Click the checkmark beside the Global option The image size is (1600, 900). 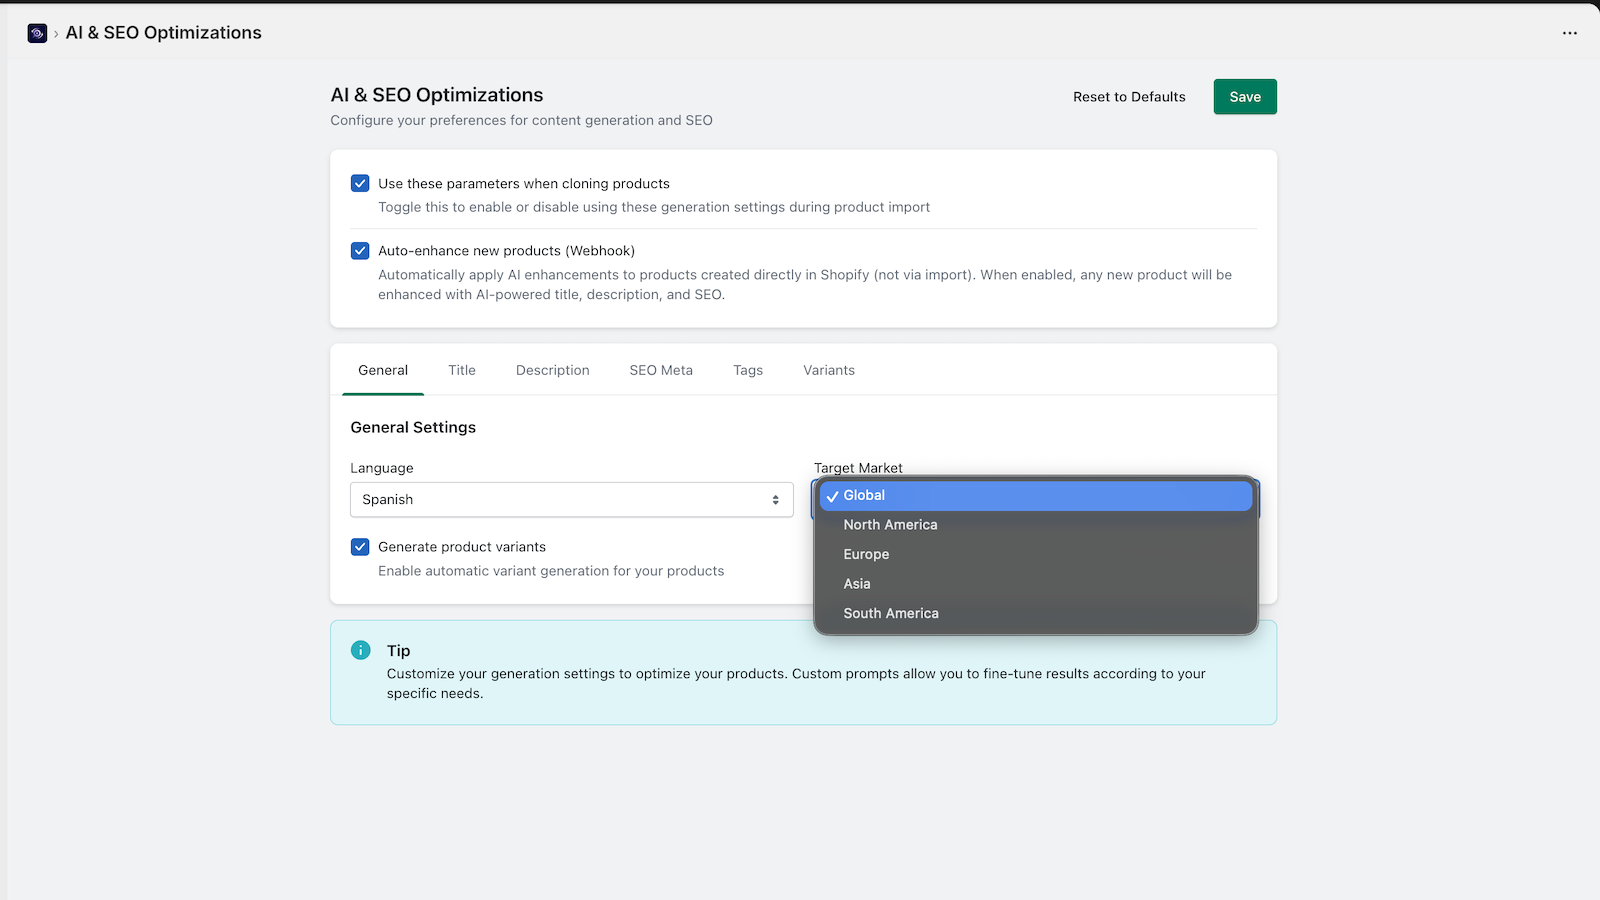pyautogui.click(x=832, y=495)
